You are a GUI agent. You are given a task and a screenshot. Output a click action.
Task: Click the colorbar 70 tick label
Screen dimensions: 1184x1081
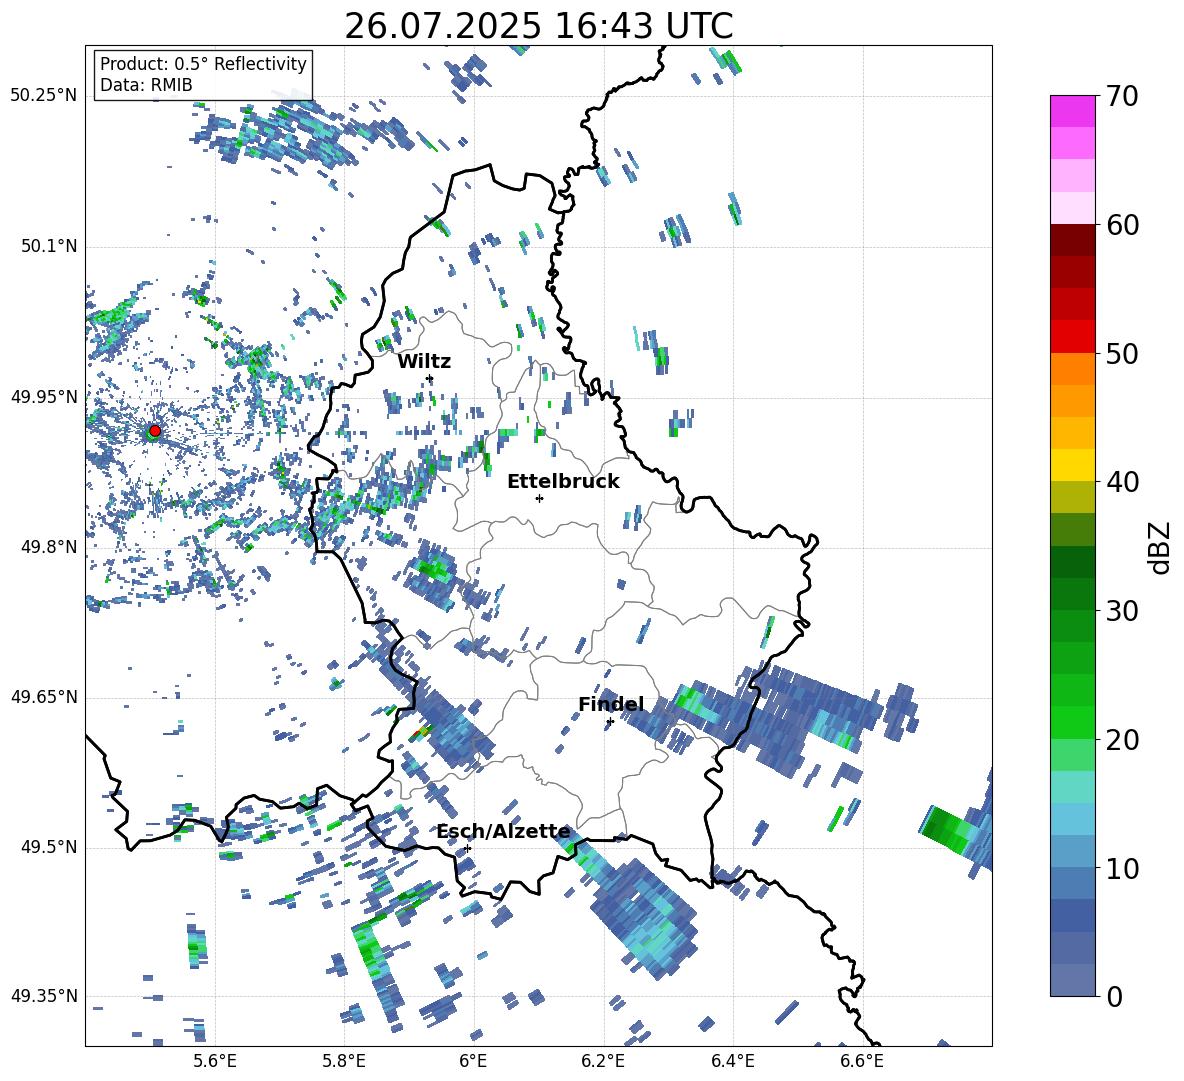tap(1122, 96)
